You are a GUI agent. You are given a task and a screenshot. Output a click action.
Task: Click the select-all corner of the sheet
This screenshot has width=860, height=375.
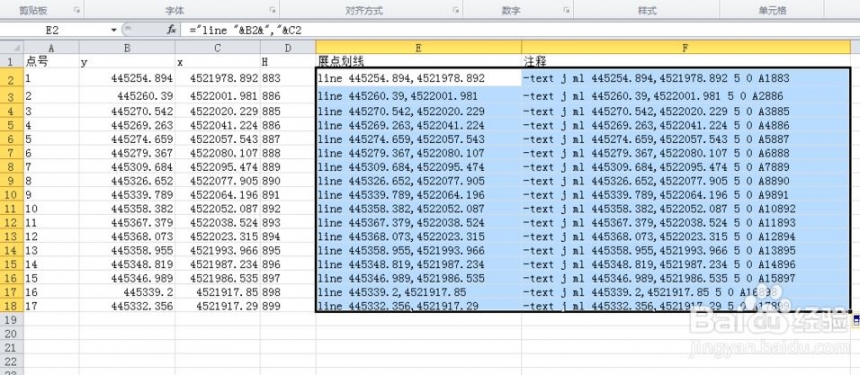pos(12,47)
